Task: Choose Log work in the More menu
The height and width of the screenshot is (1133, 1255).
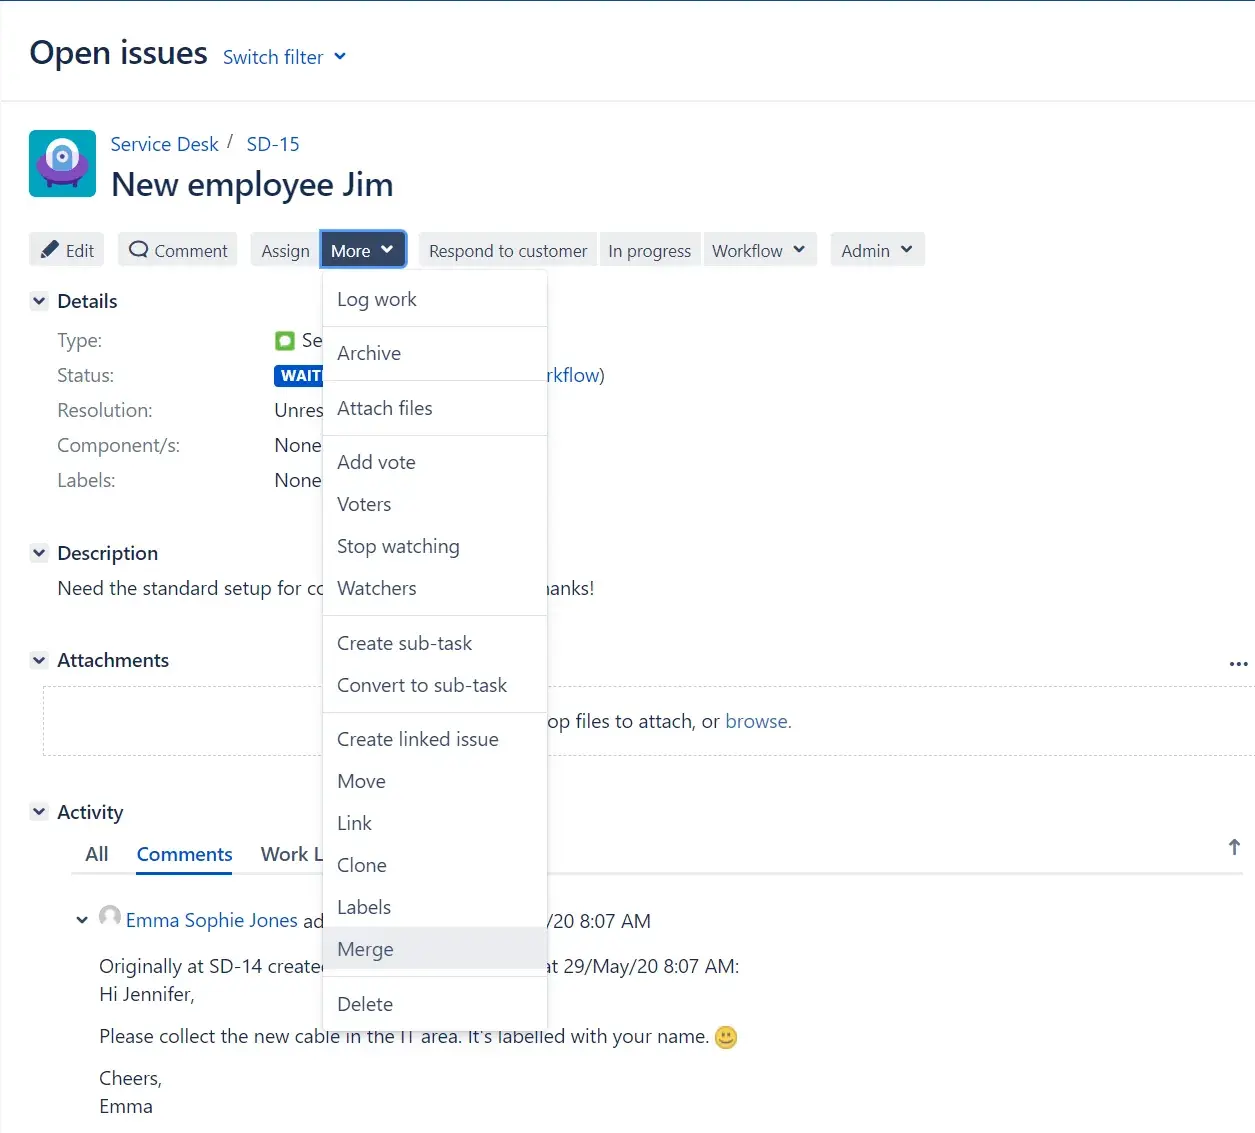Action: click(376, 299)
